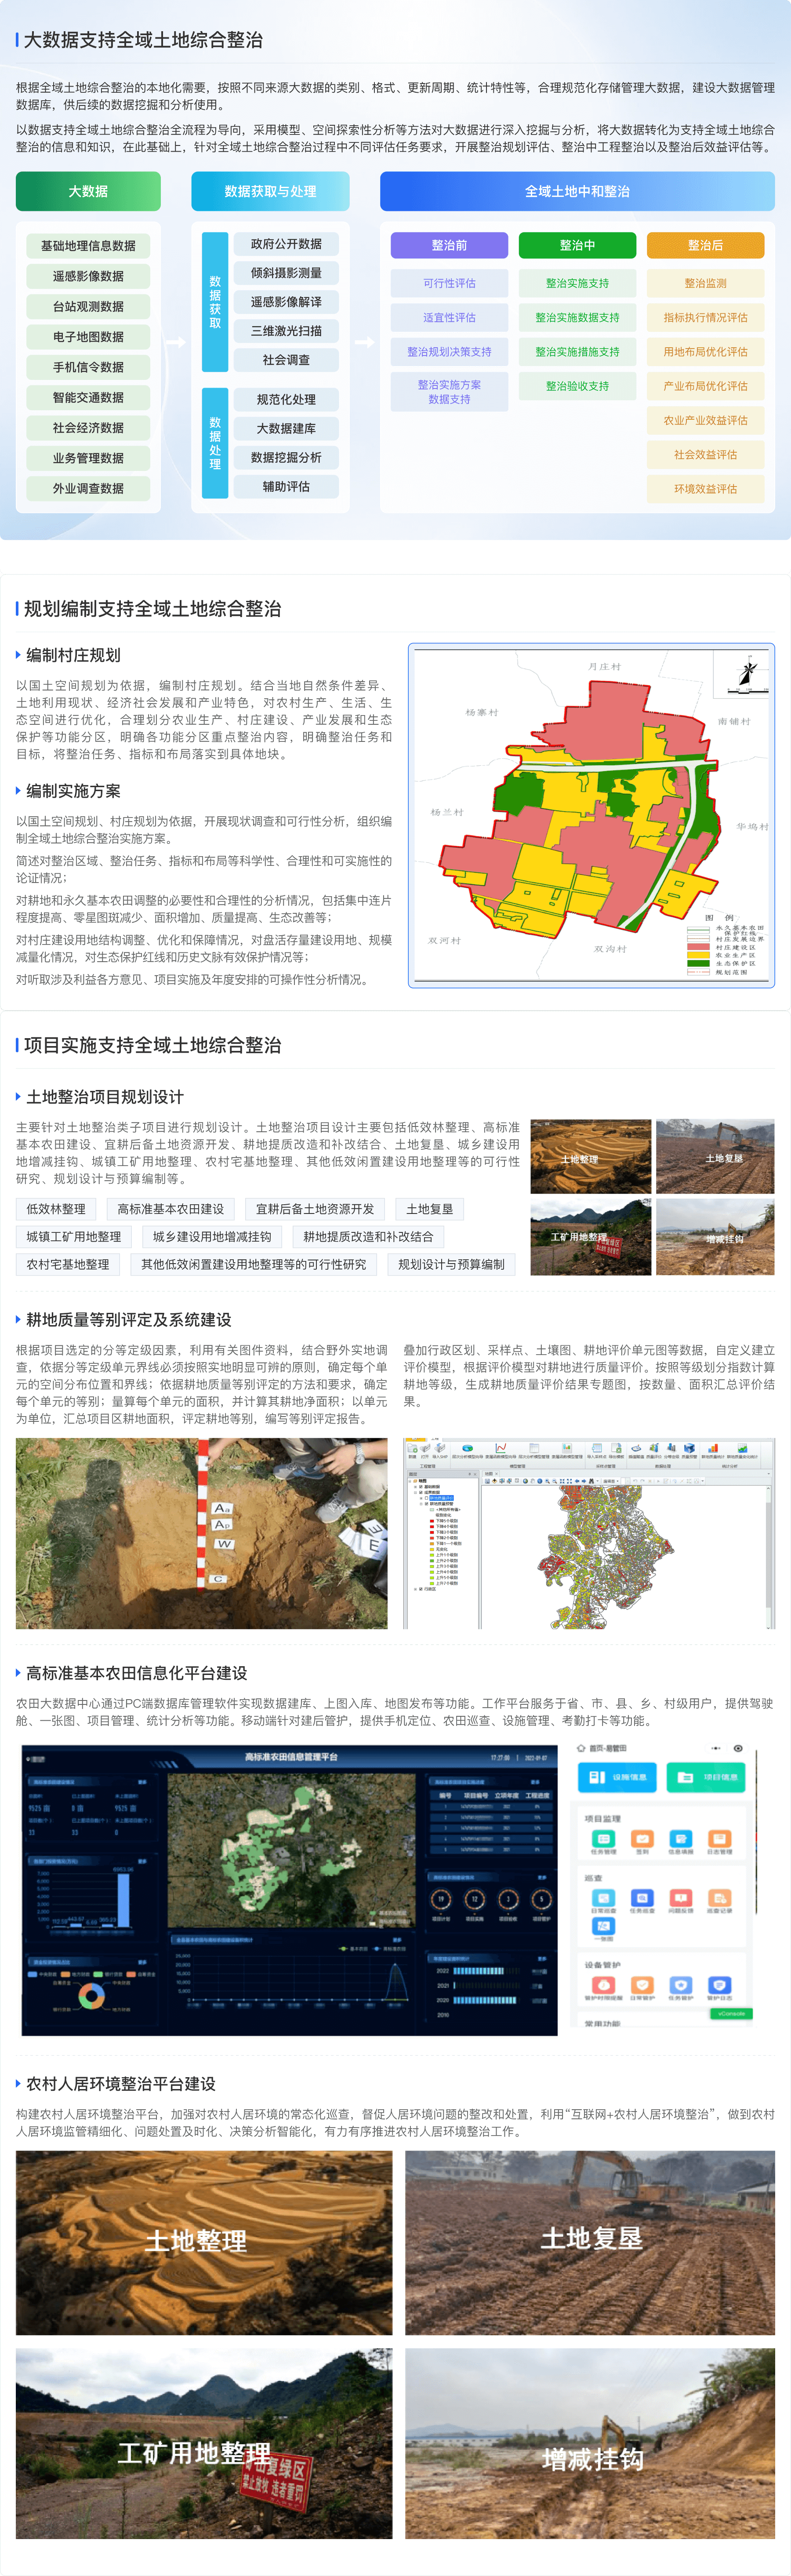Click the 耕地质量统计 bar chart icon

pos(713,1448)
